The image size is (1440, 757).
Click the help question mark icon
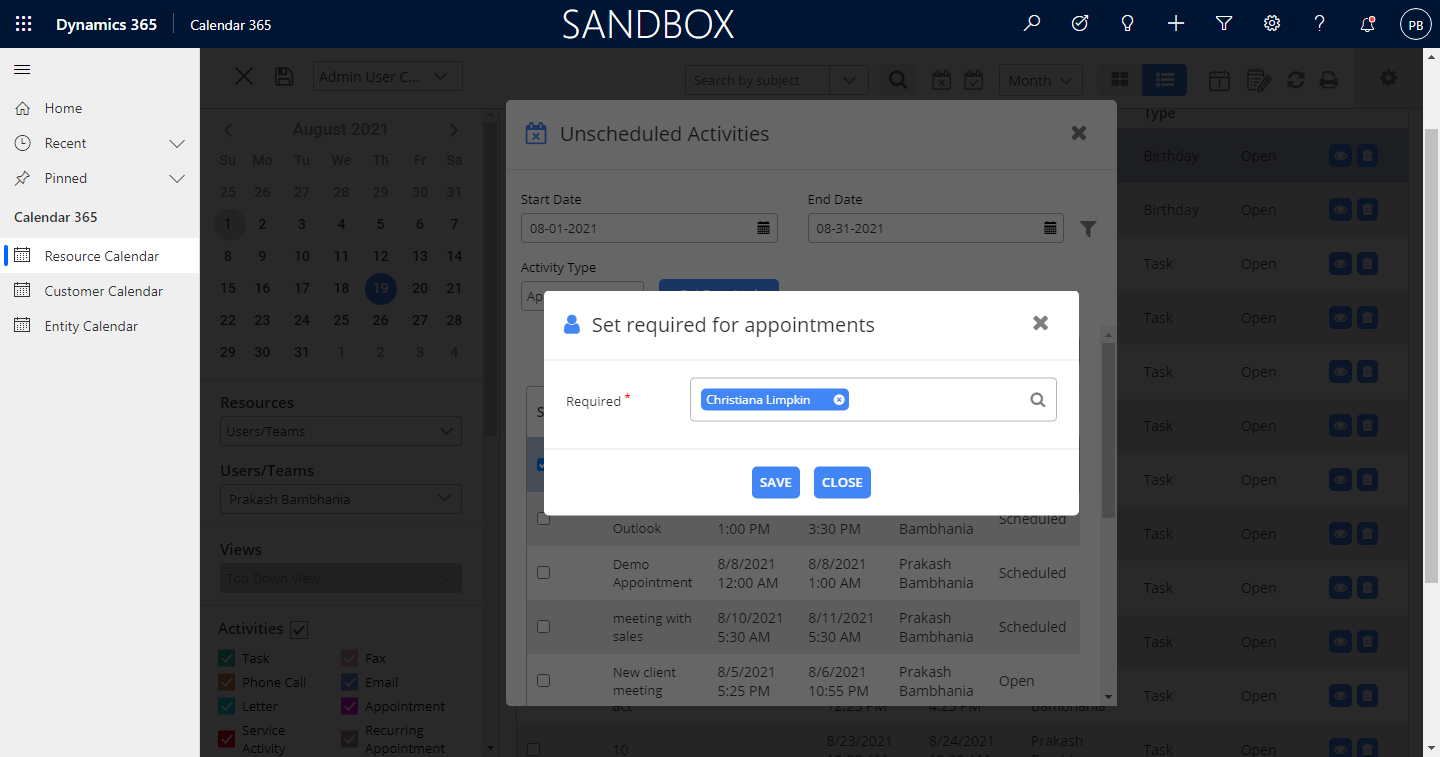click(1319, 24)
